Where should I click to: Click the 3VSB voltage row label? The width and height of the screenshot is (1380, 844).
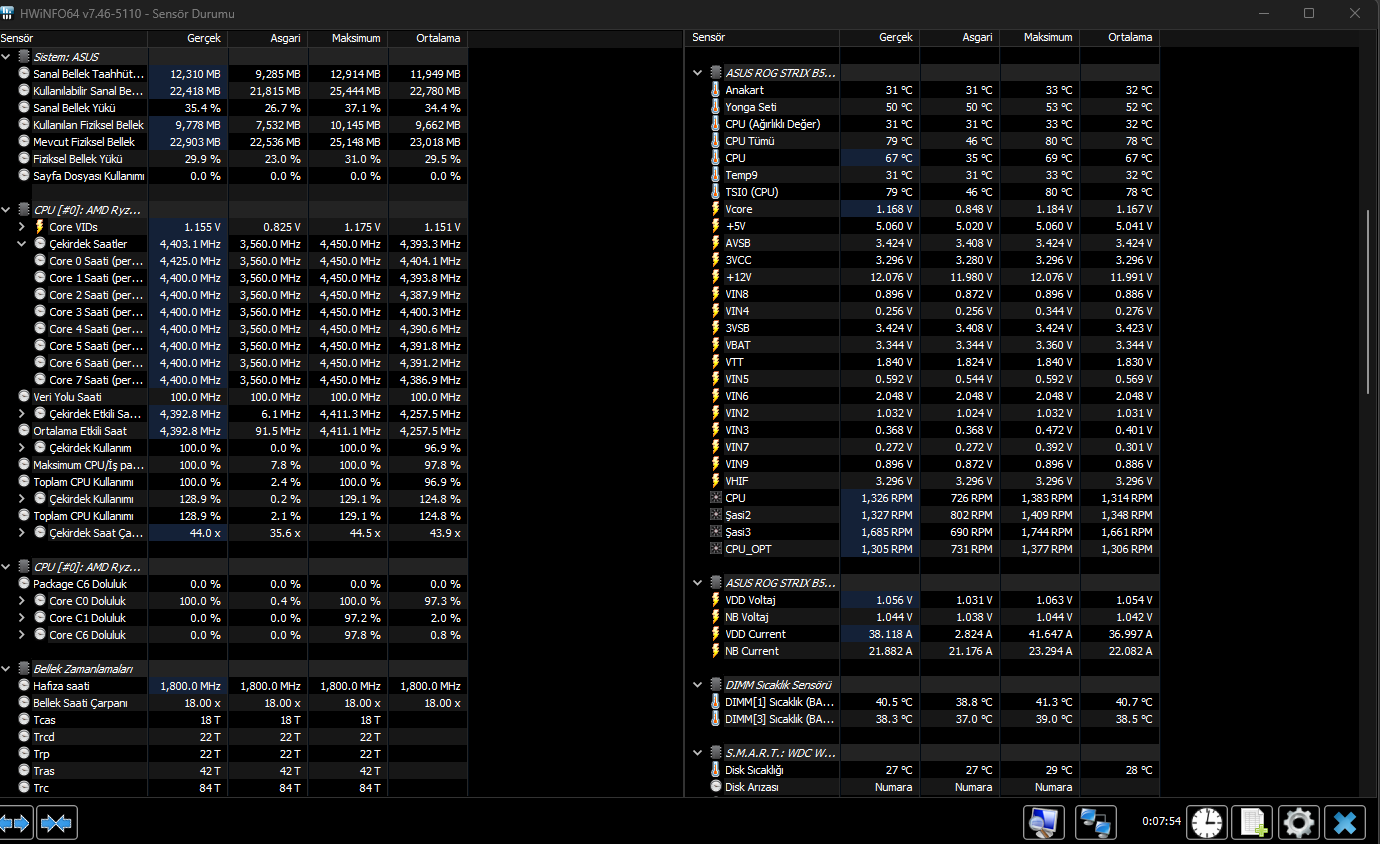pos(738,328)
